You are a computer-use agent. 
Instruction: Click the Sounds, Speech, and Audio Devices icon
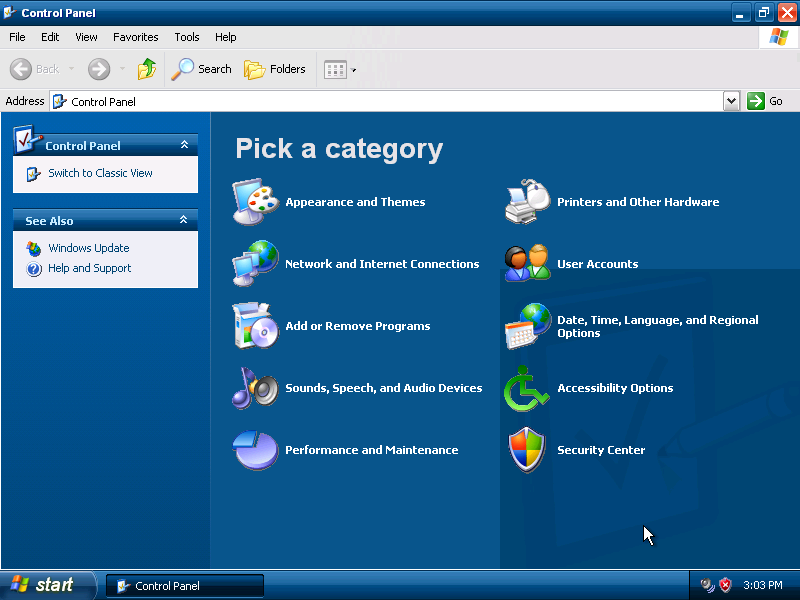pyautogui.click(x=256, y=388)
